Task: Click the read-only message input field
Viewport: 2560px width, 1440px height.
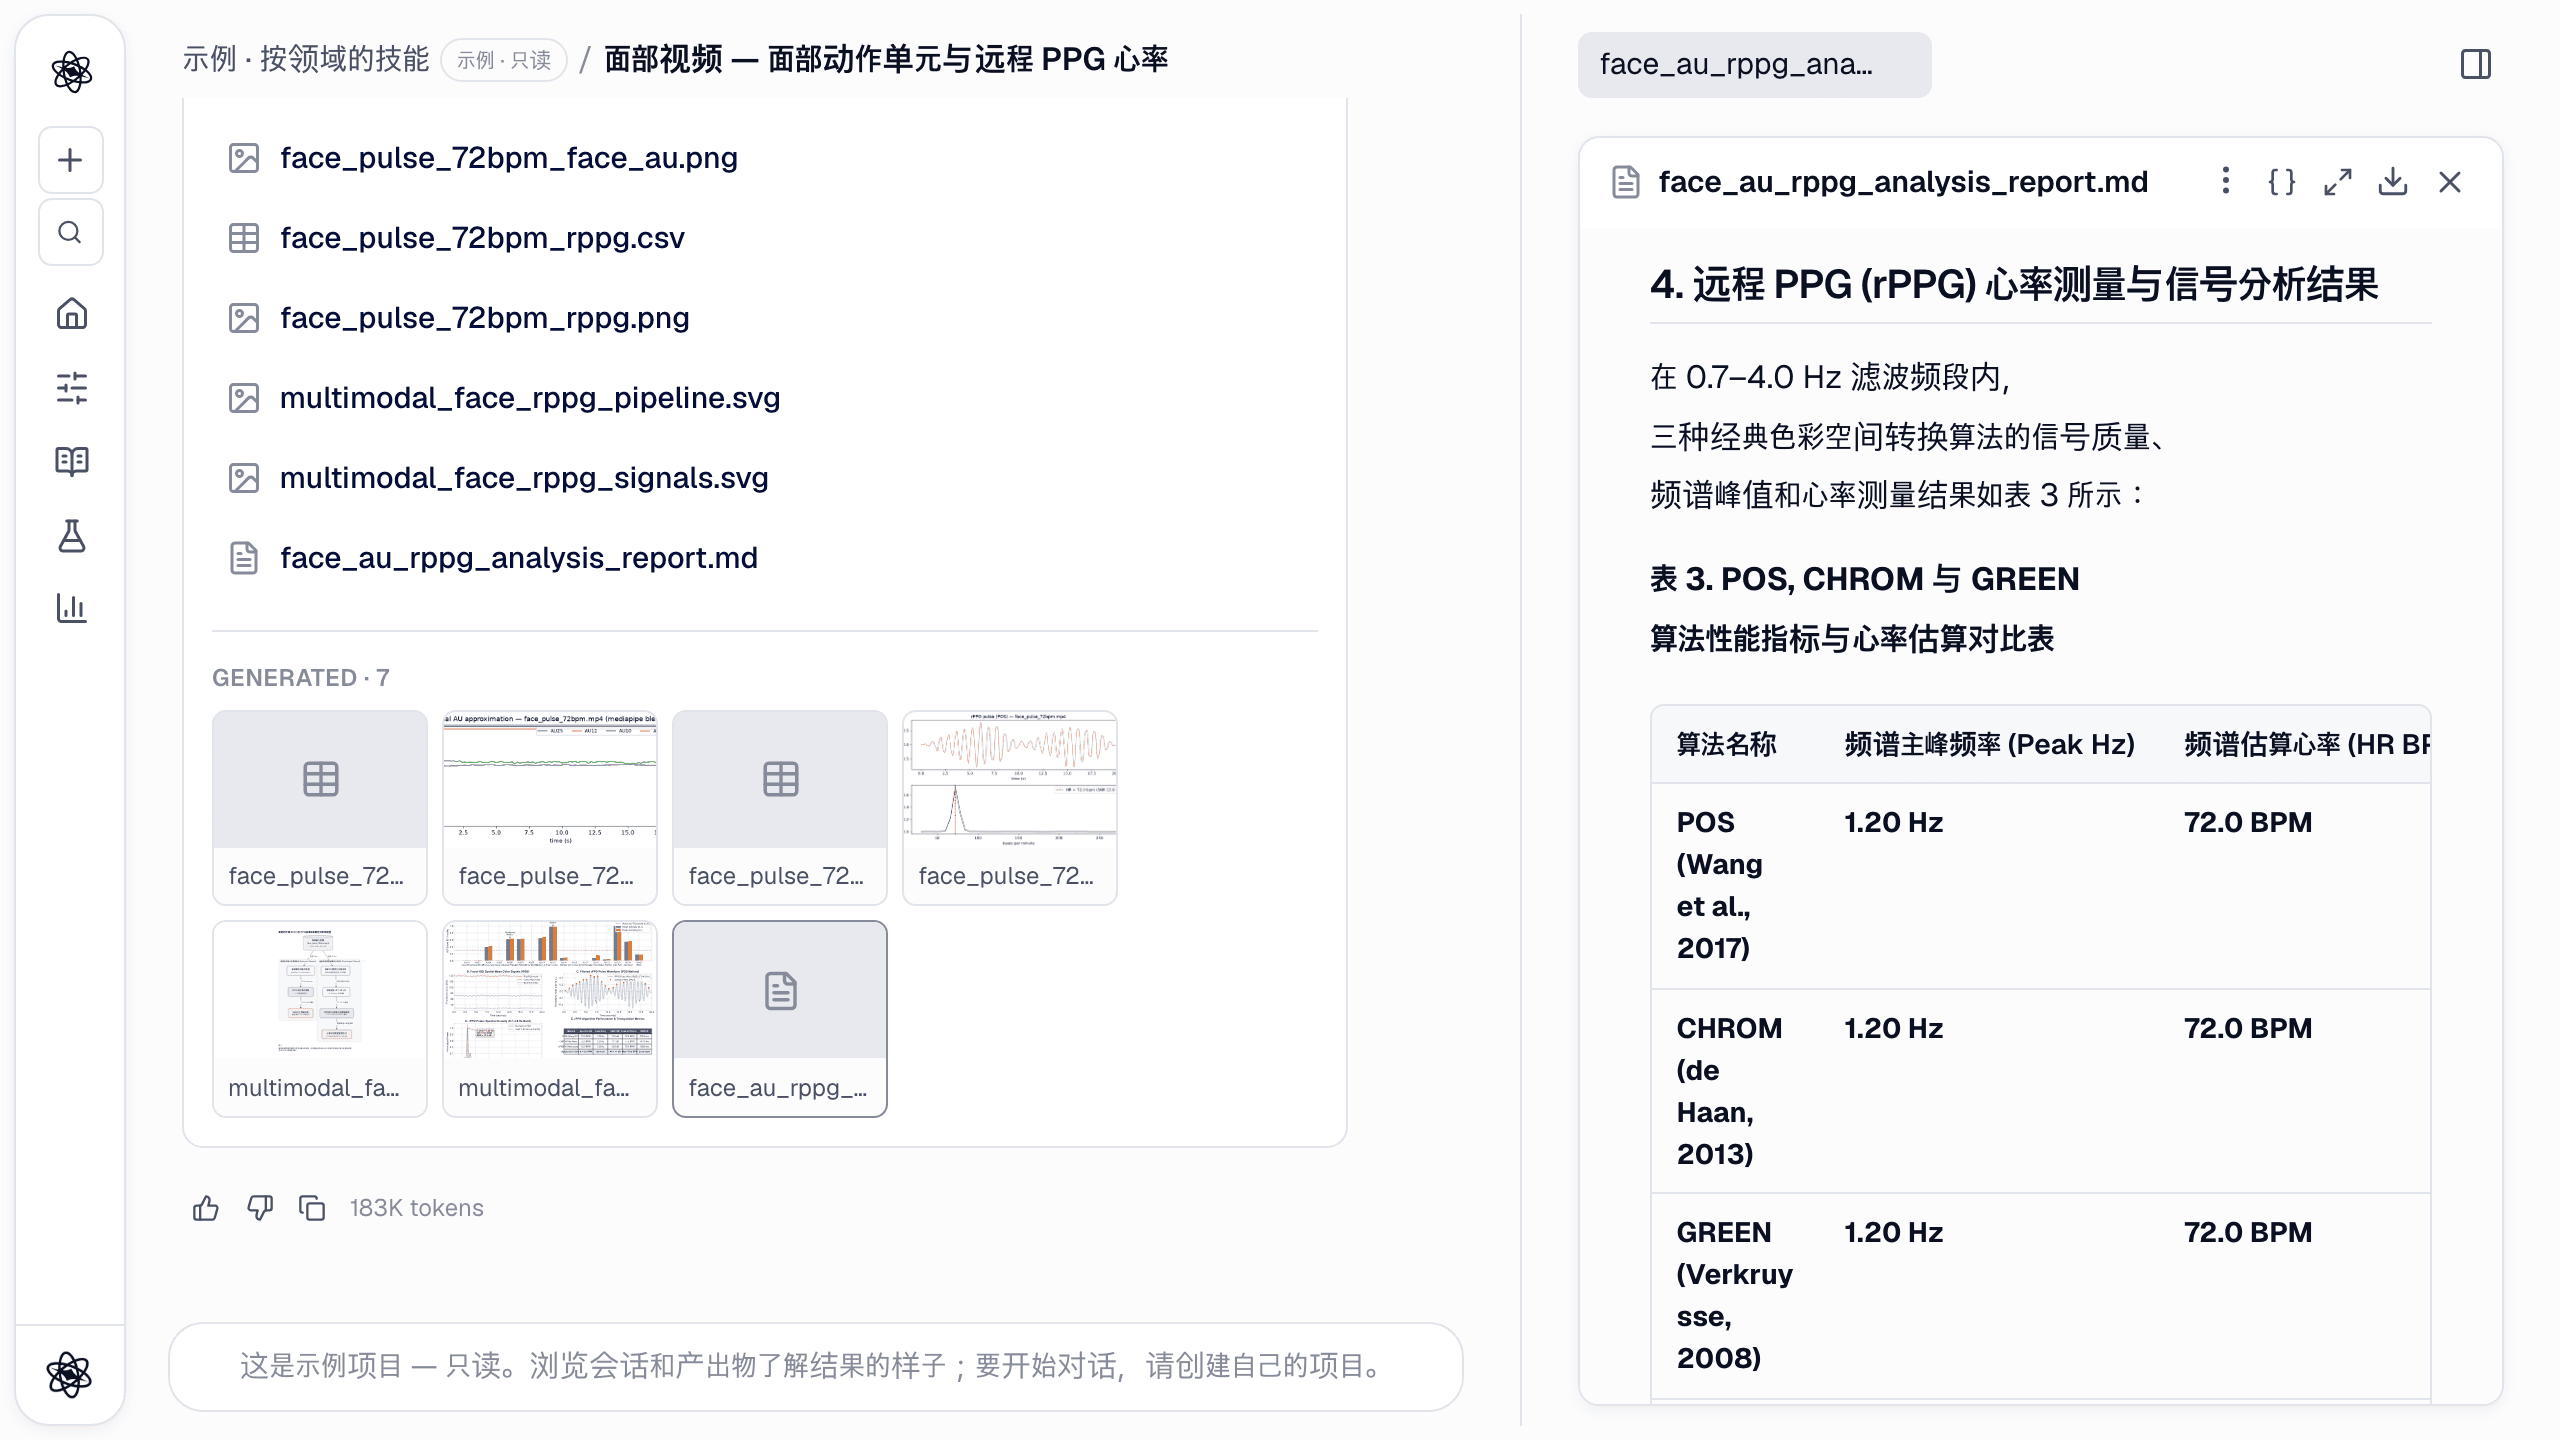Action: point(816,1366)
